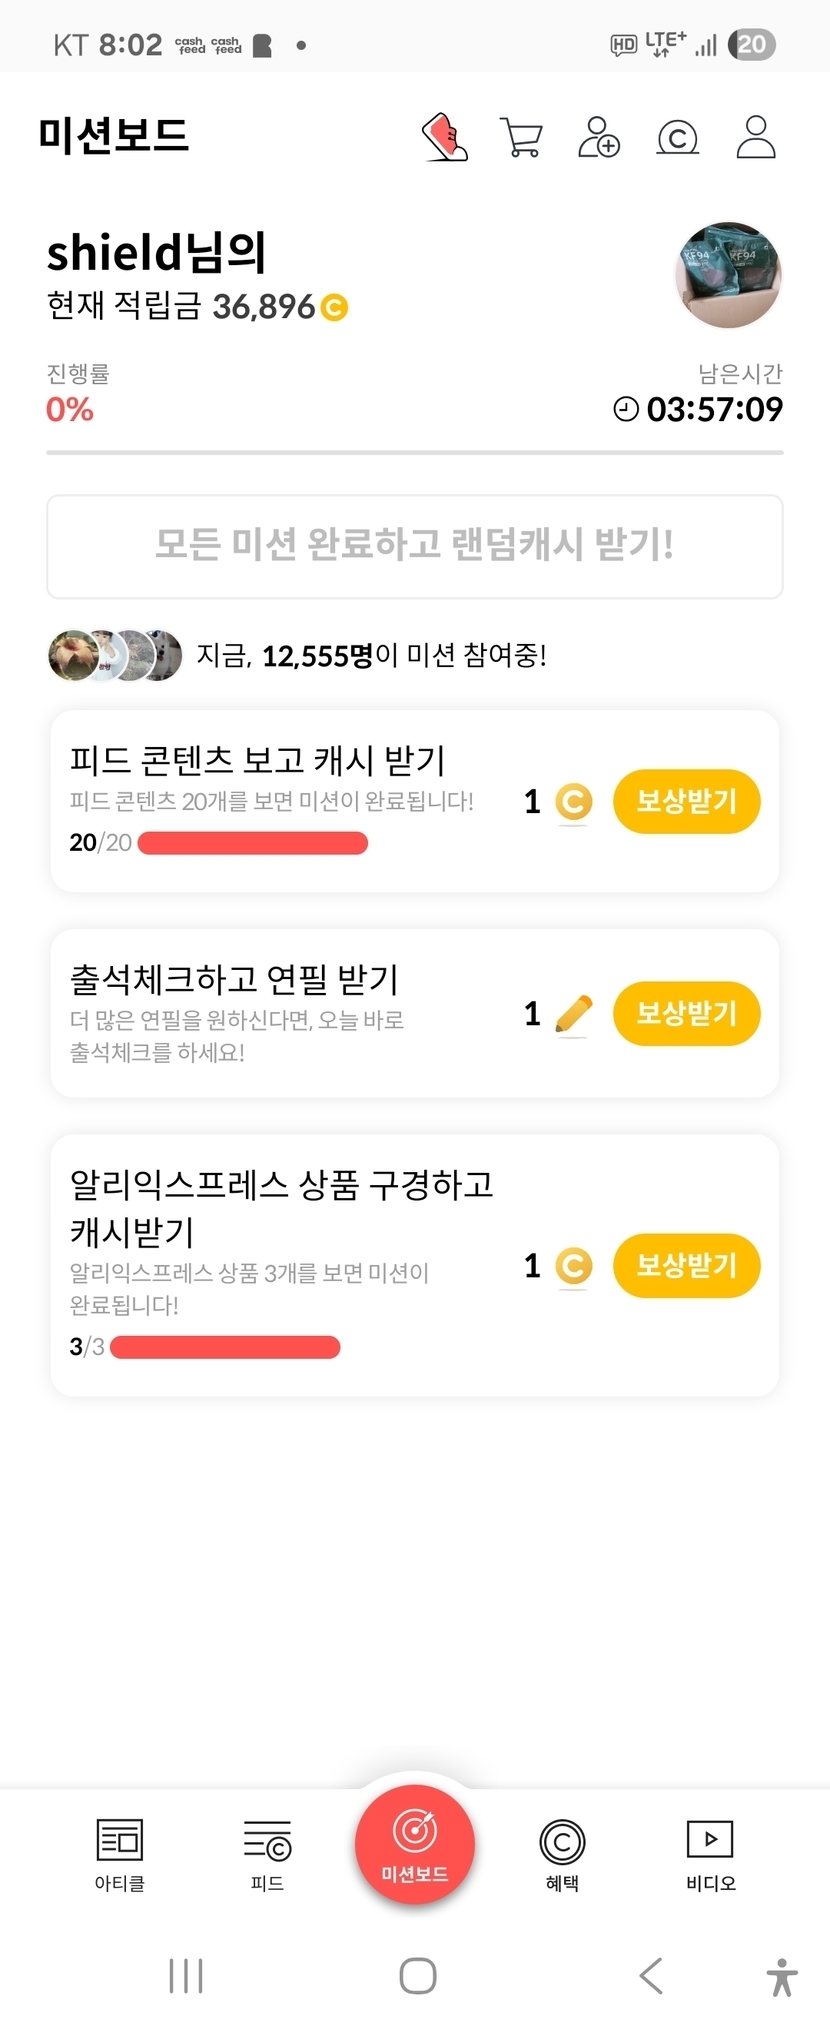The width and height of the screenshot is (830, 2029).
Task: Tap the invite friend icon
Action: point(599,137)
